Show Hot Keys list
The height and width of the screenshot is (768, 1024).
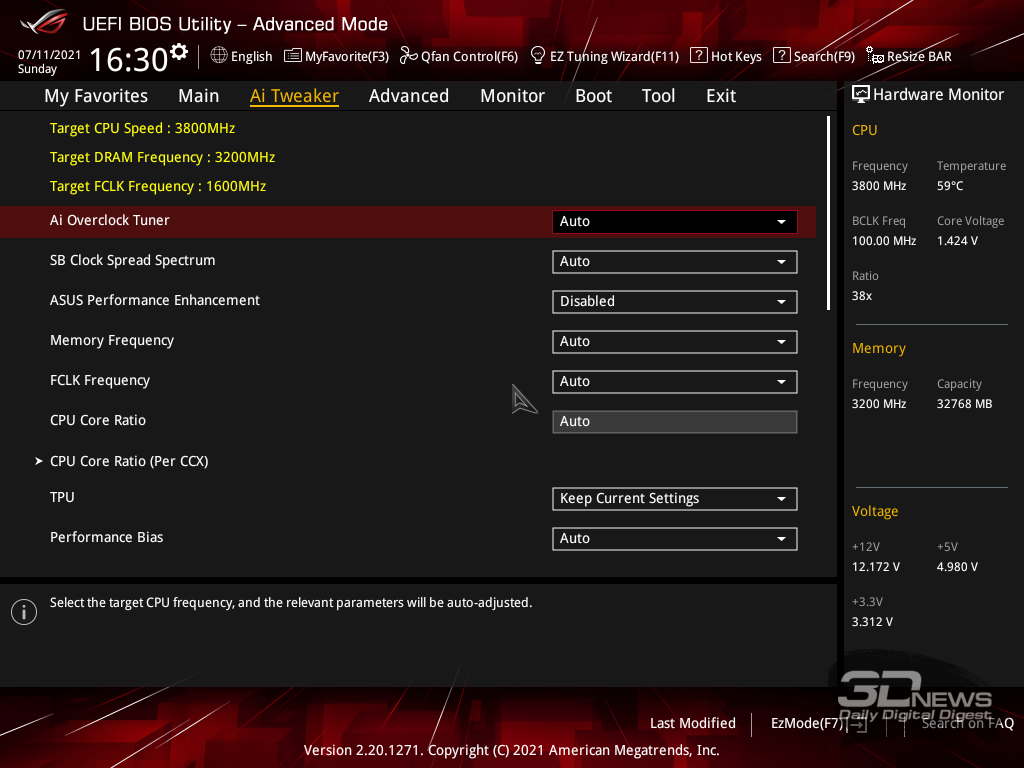coord(726,56)
